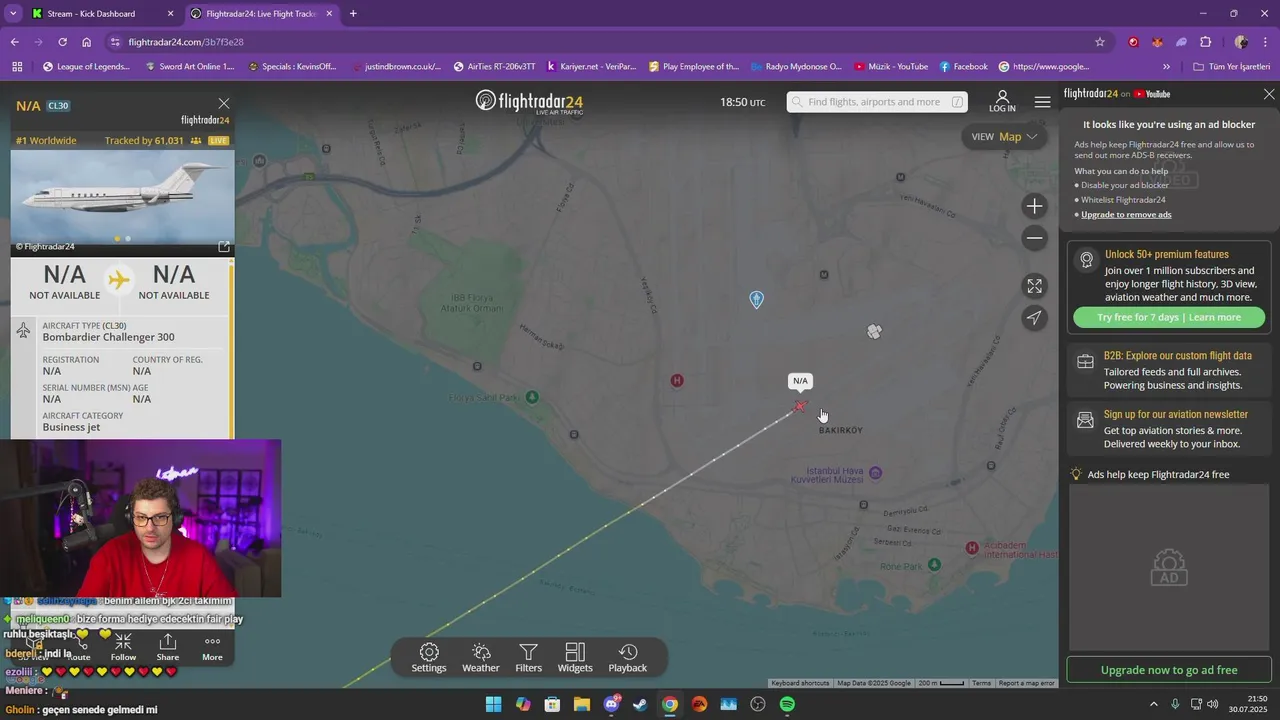Open a new browser tab
This screenshot has width=1280, height=720.
coord(353,14)
